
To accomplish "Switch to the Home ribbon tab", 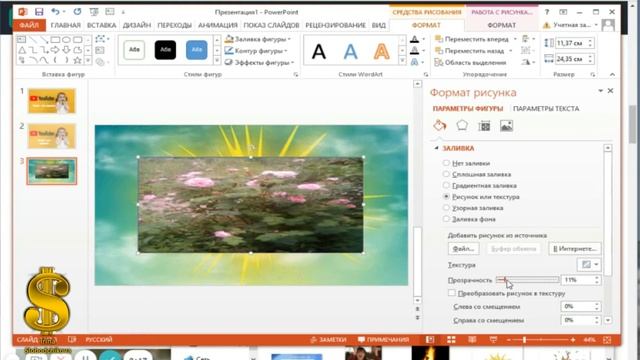I will pos(66,25).
